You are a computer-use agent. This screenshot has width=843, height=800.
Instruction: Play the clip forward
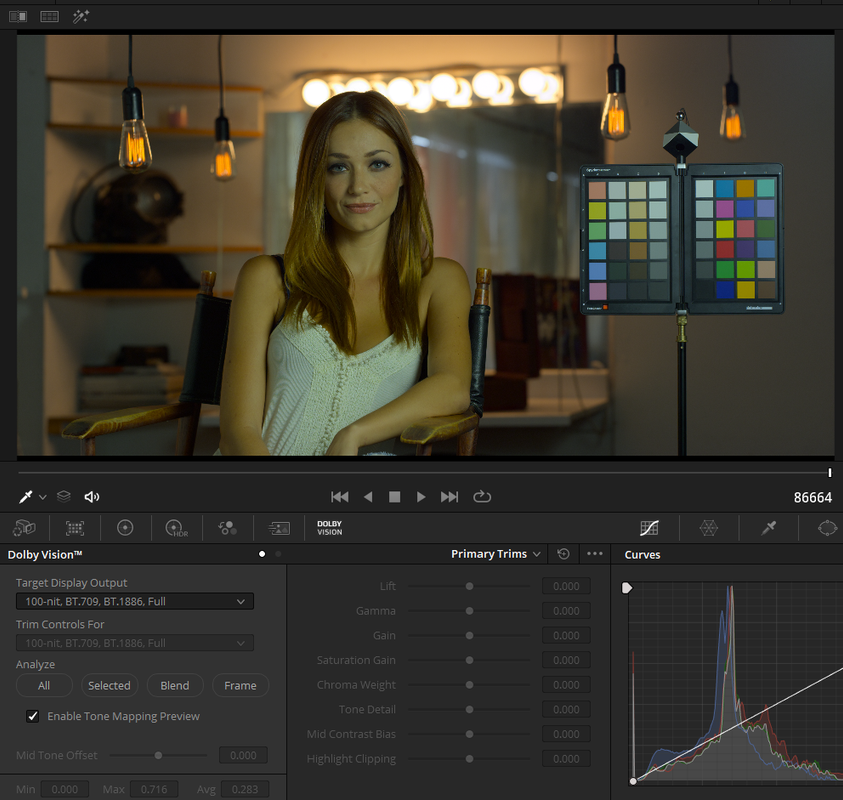coord(421,497)
